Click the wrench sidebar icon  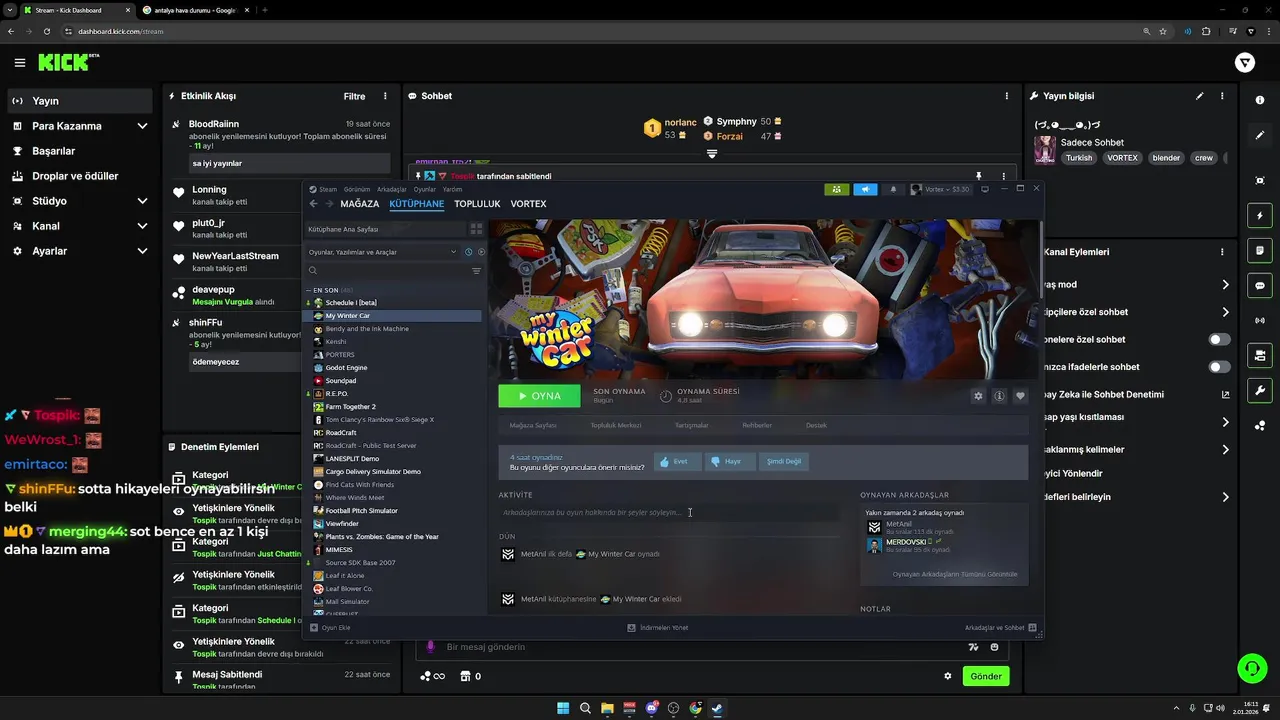(x=1260, y=390)
